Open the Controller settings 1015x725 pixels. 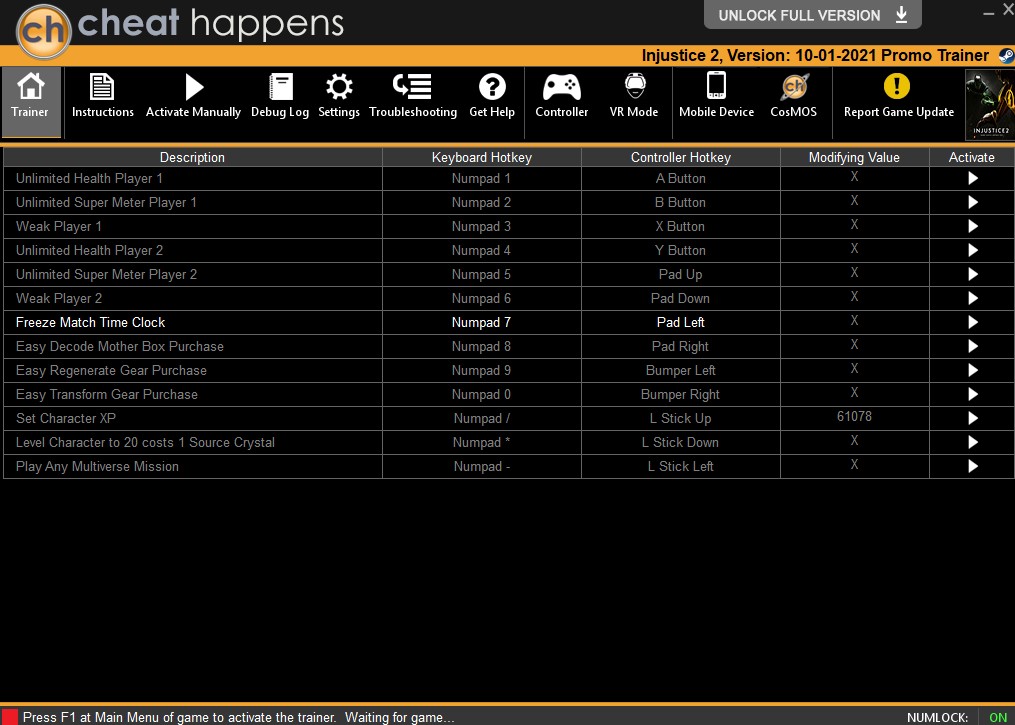[x=561, y=95]
